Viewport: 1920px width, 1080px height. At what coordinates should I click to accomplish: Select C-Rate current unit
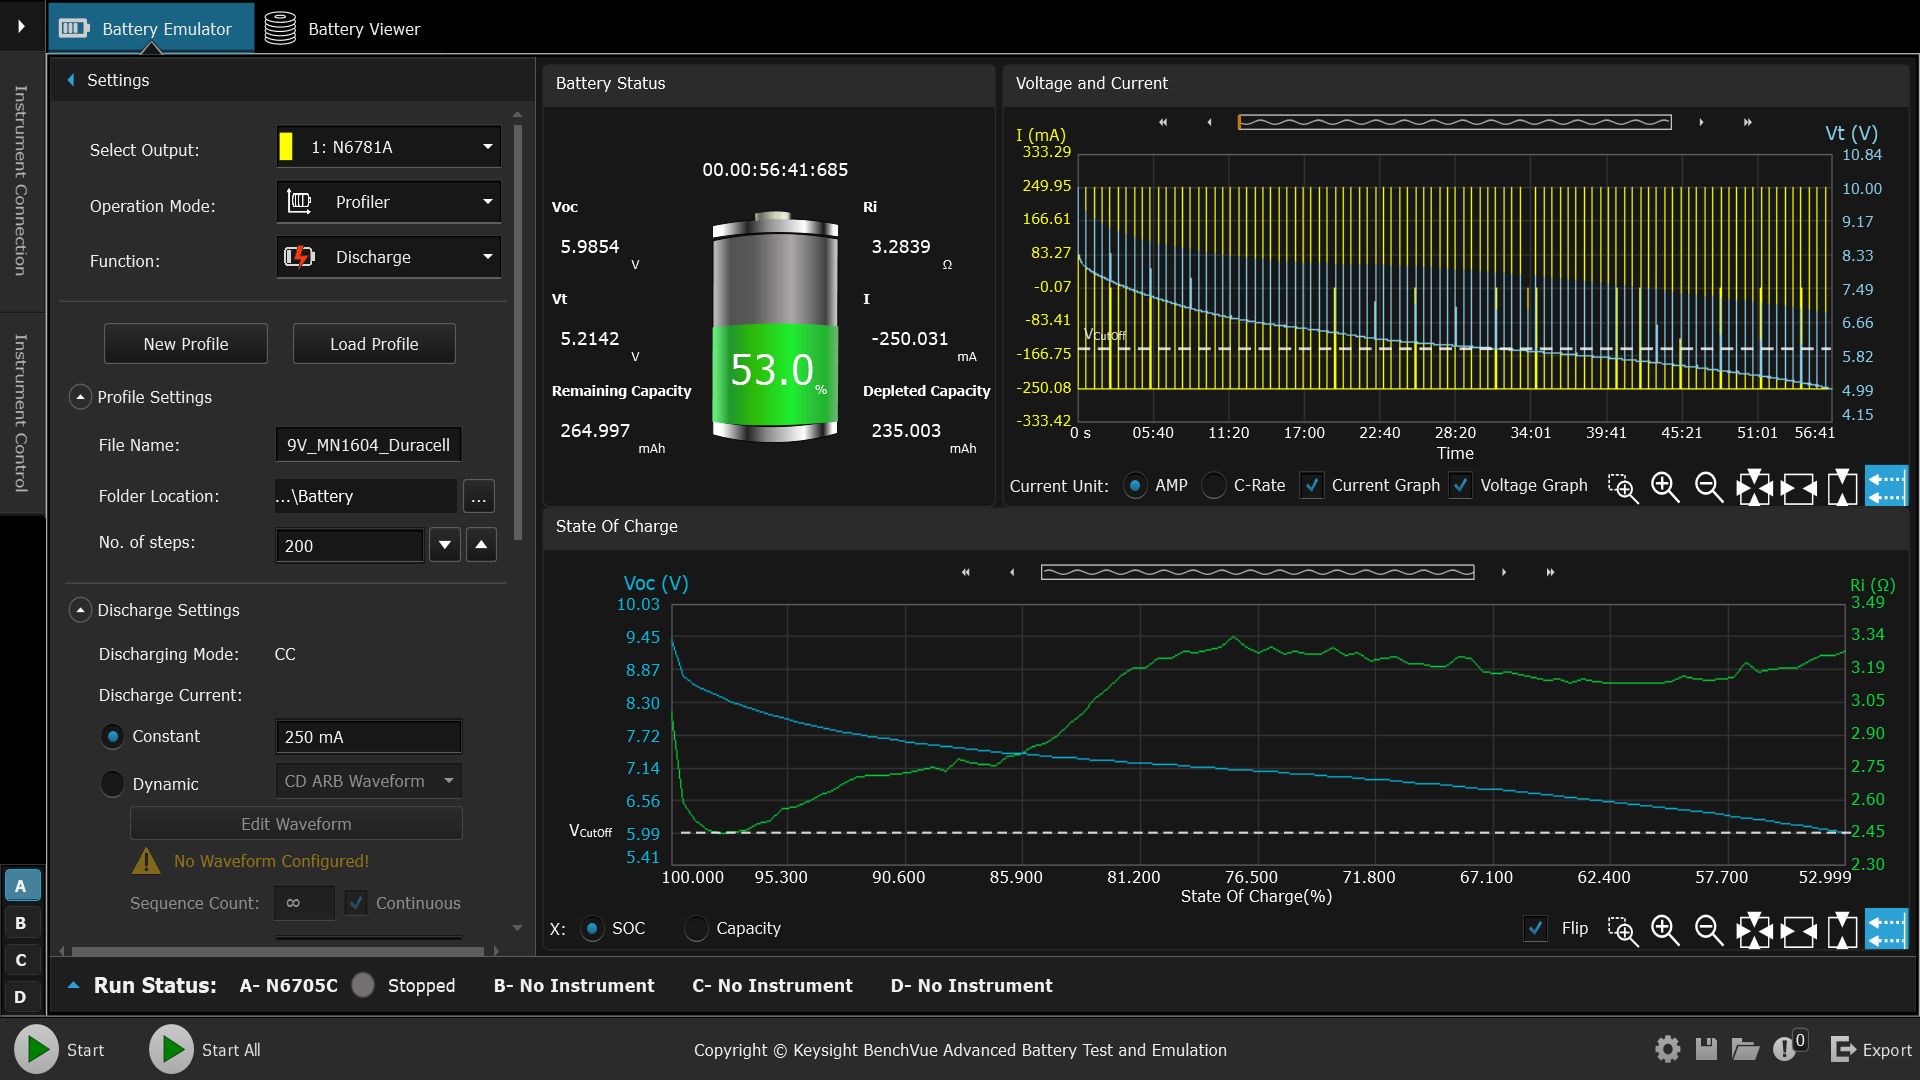tap(1214, 485)
